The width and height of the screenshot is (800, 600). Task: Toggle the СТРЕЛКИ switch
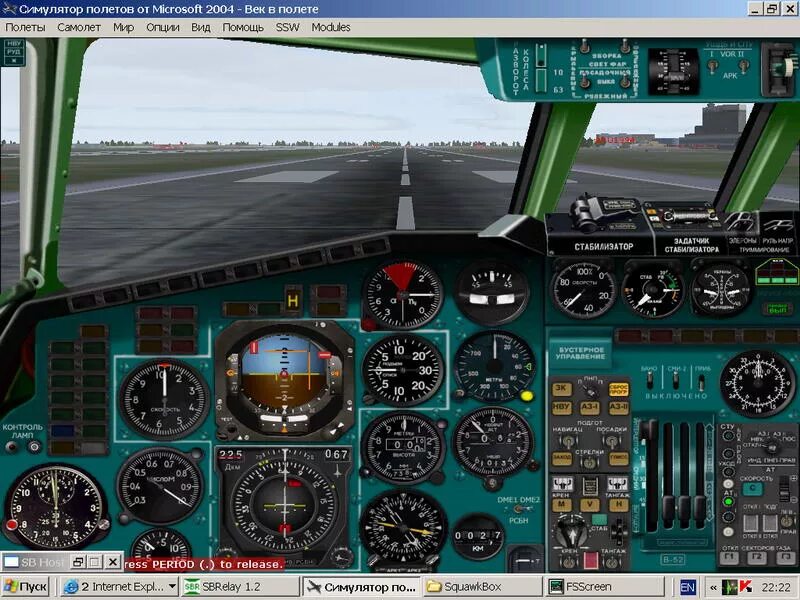(x=590, y=462)
